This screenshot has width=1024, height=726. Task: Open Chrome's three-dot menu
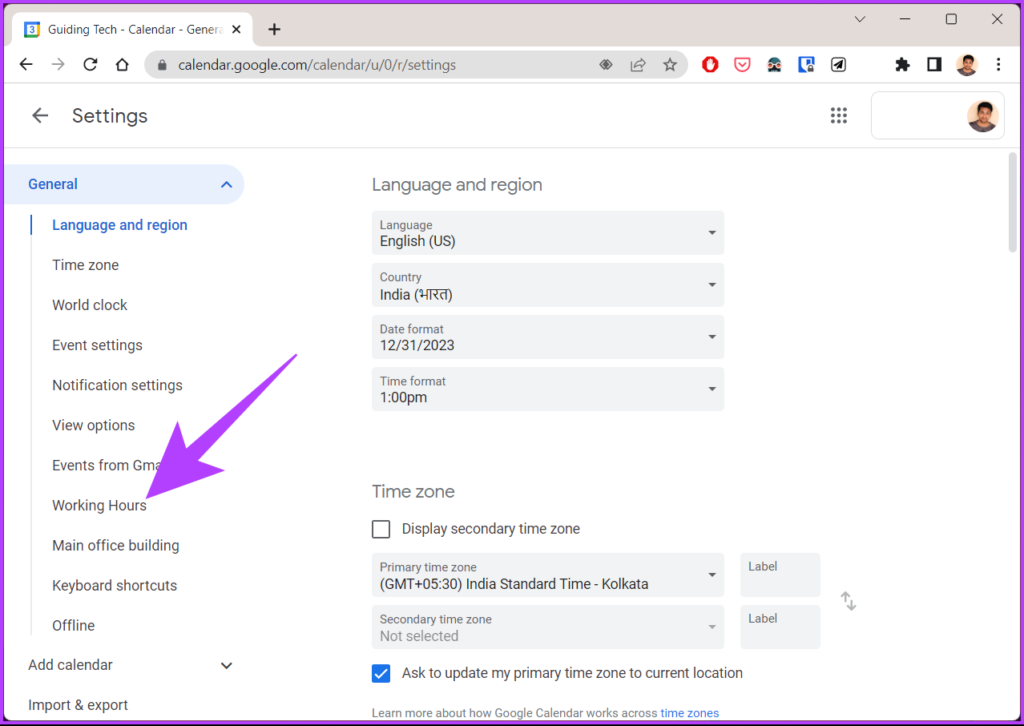point(999,65)
